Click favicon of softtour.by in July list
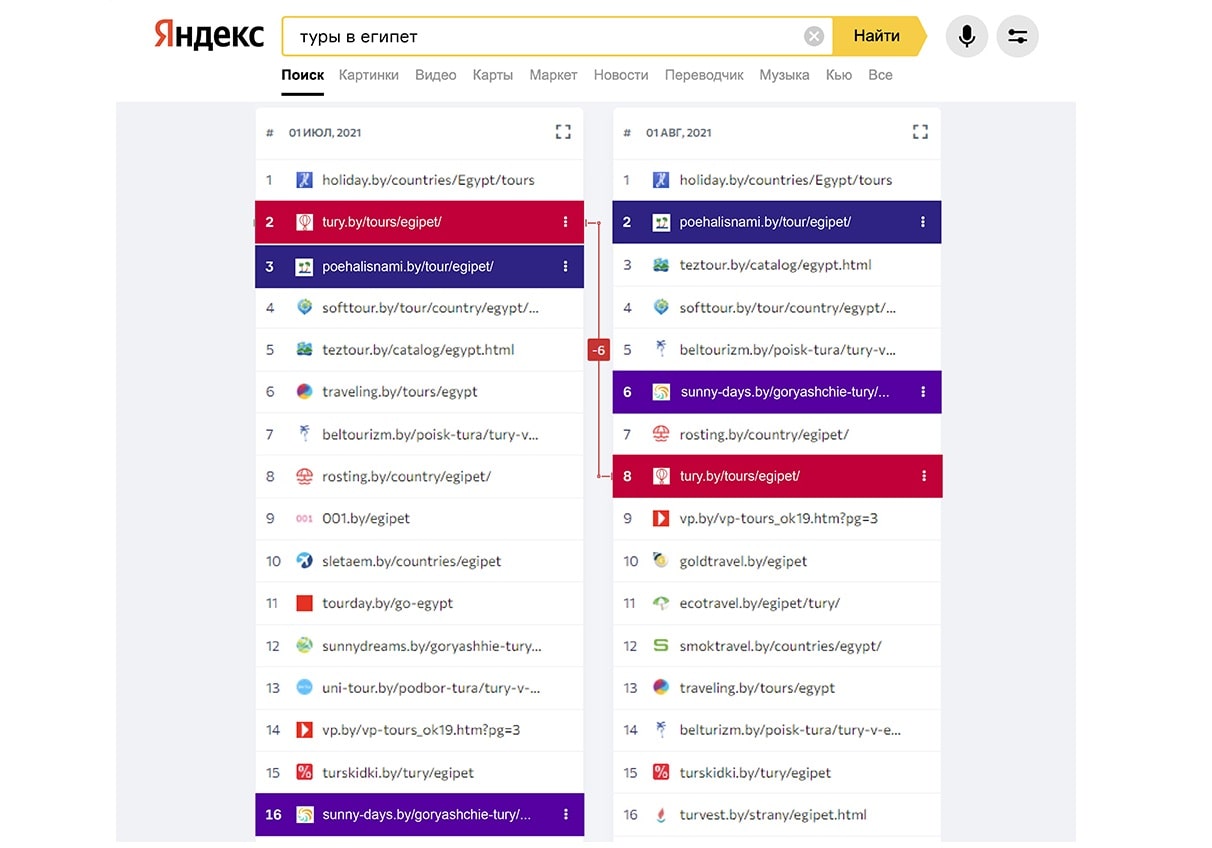Screen dimensions: 1212x848 (x=304, y=307)
